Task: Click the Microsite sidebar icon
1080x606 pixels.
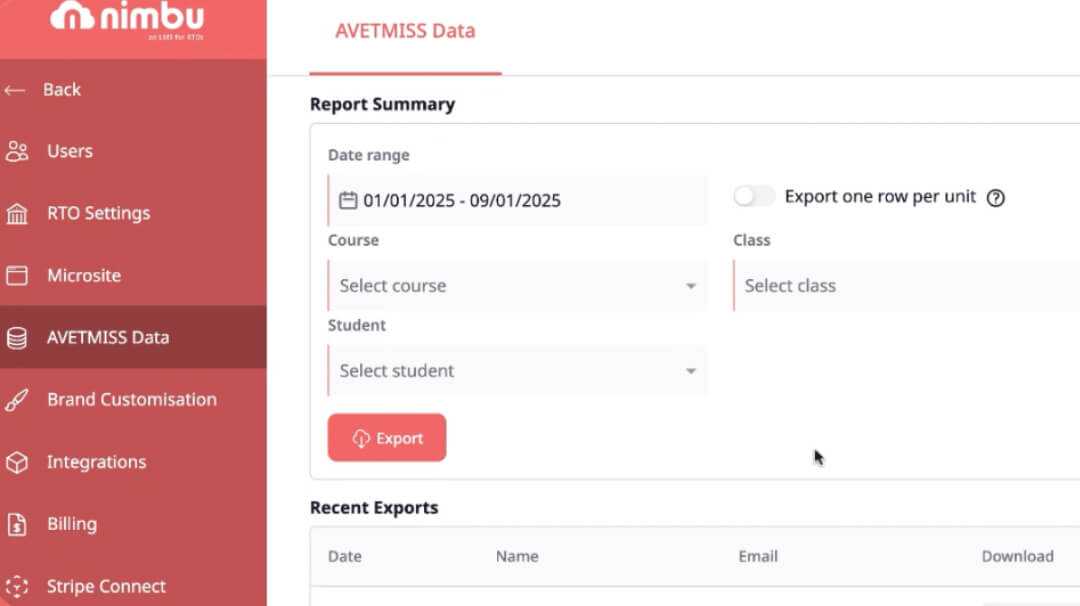Action: point(16,275)
